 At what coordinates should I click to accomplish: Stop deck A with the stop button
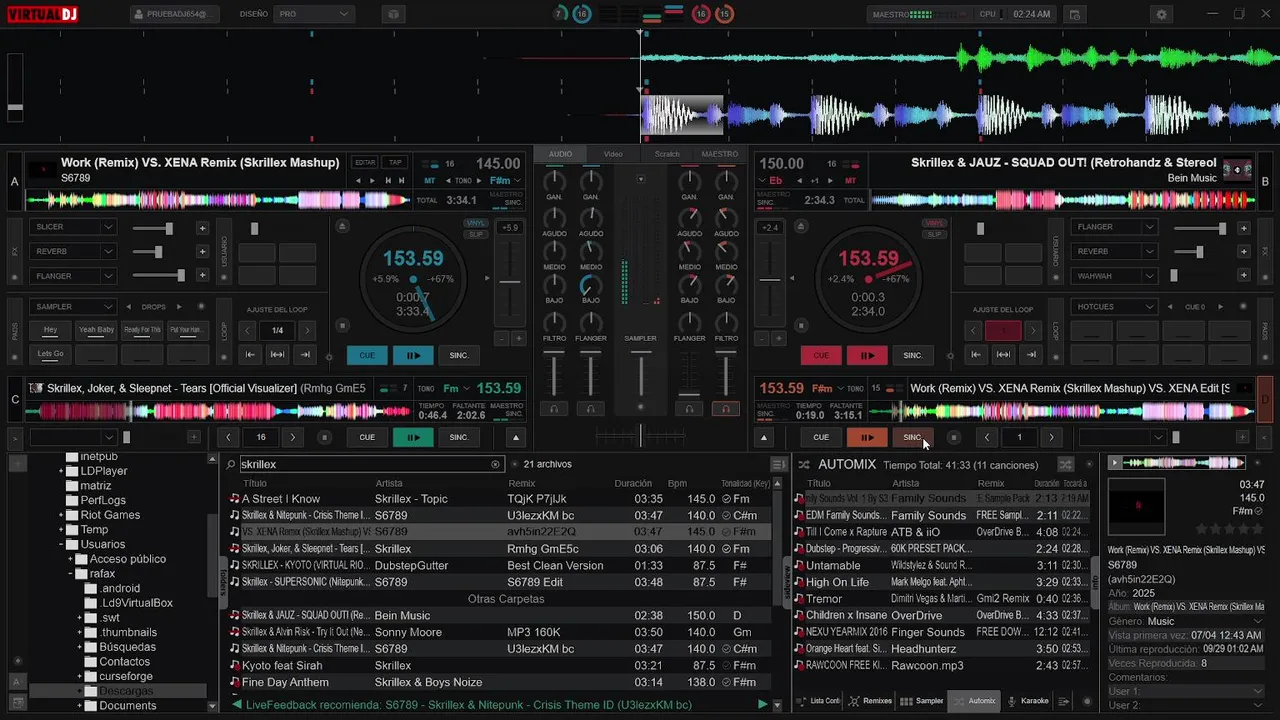point(342,325)
